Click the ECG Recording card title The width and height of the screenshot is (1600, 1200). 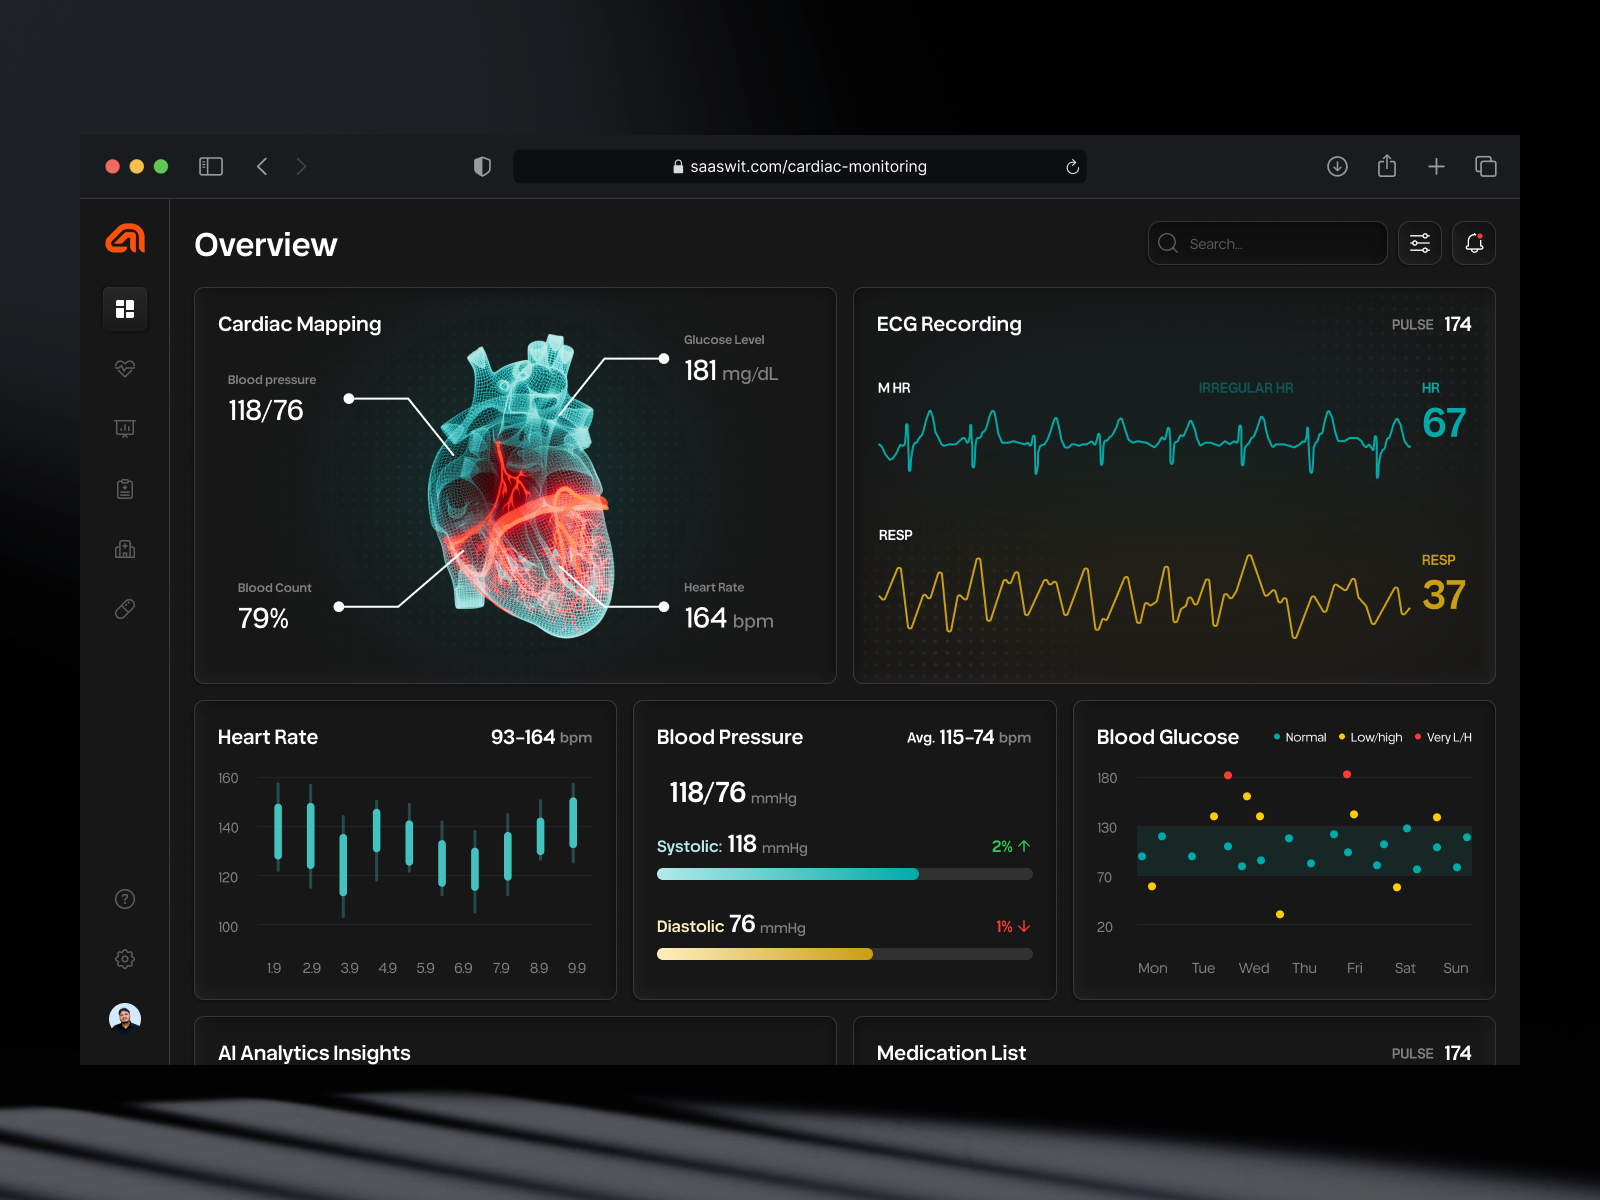coord(949,324)
